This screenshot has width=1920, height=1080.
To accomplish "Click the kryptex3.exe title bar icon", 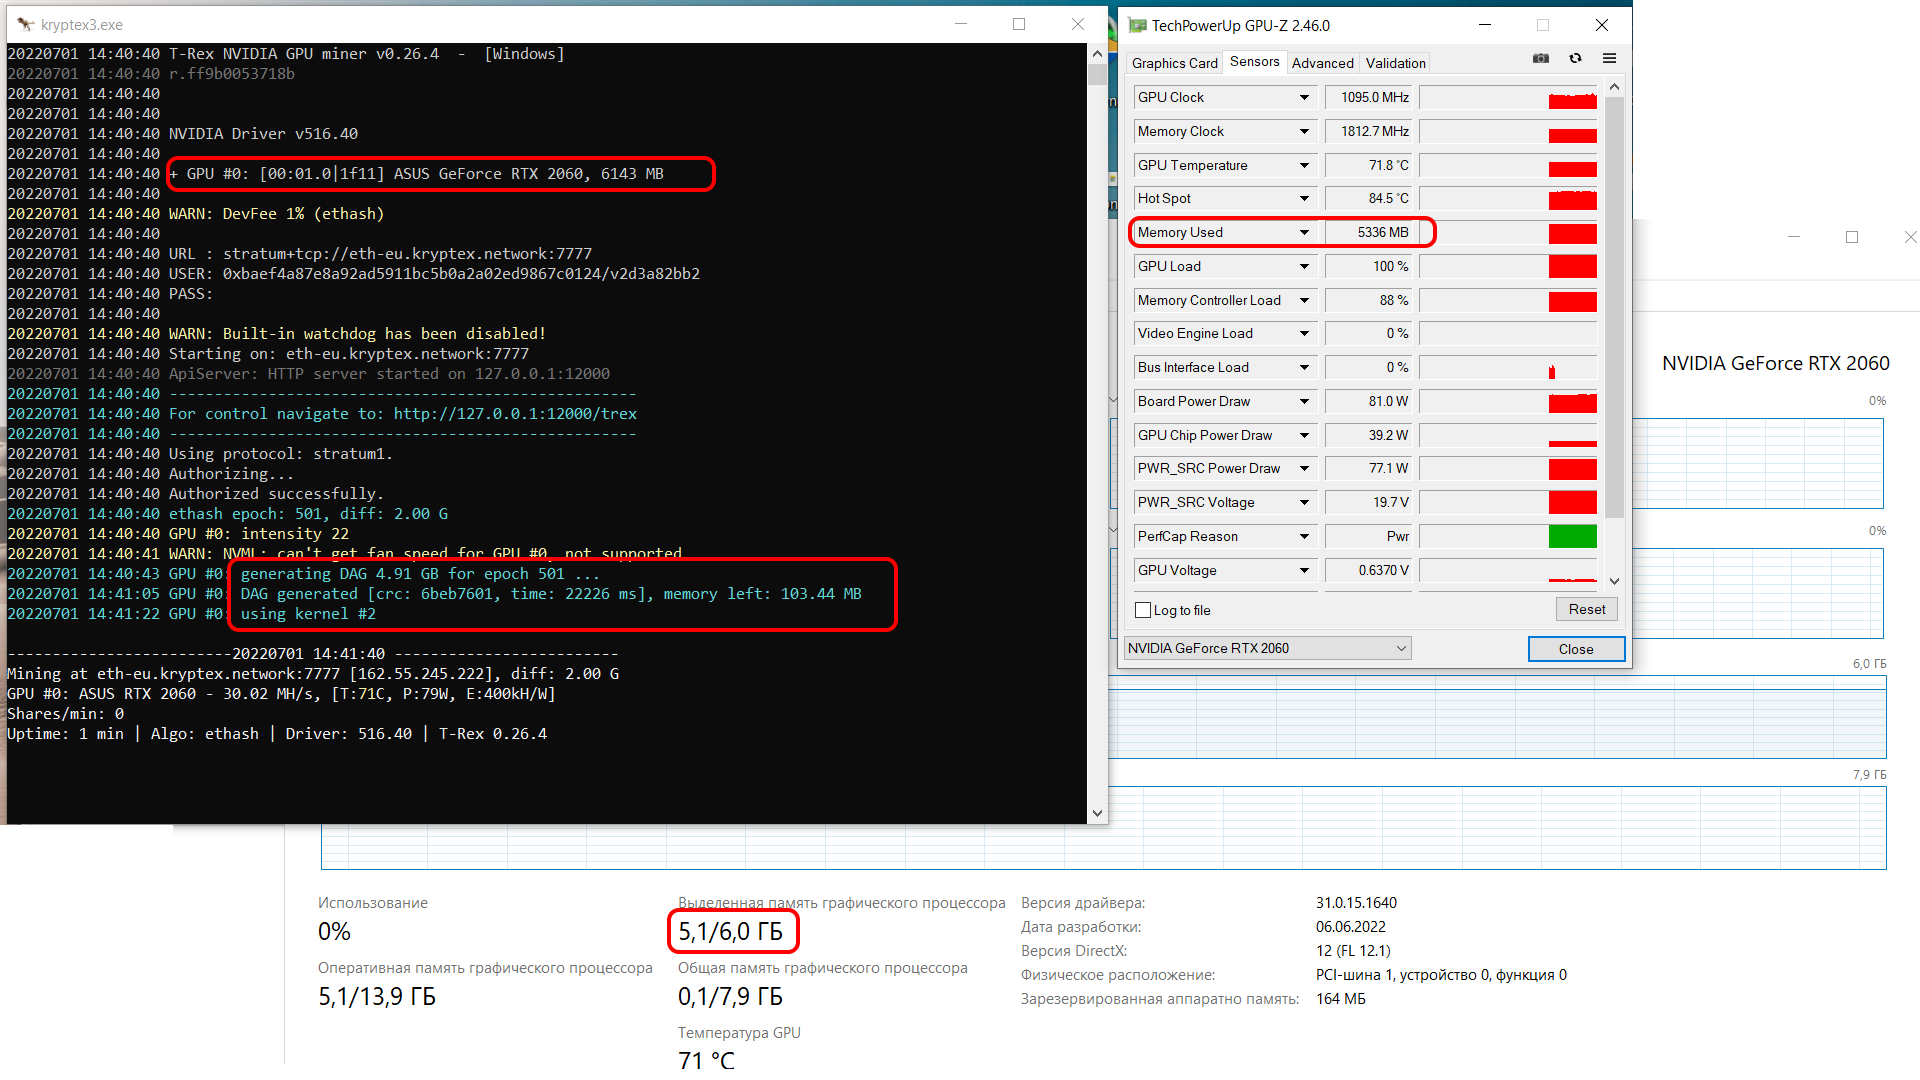I will 25,24.
